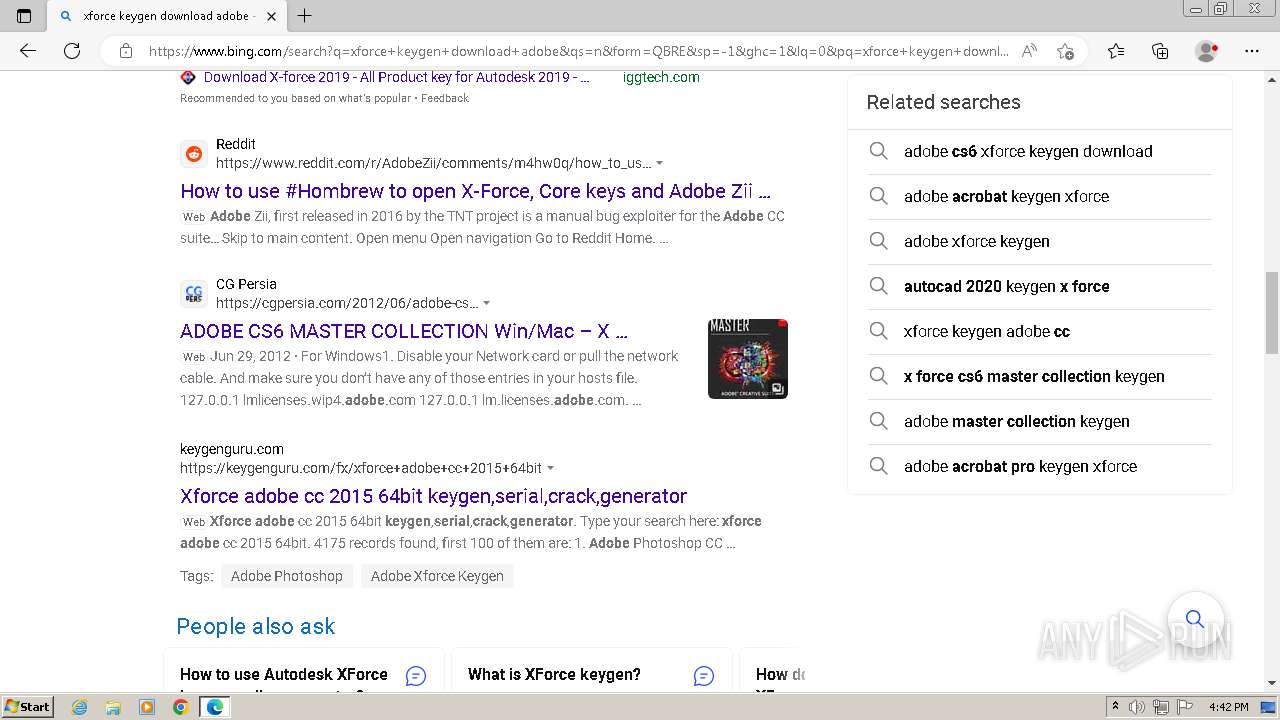
Task: Expand the Reddit result URL dropdown
Action: 659,163
